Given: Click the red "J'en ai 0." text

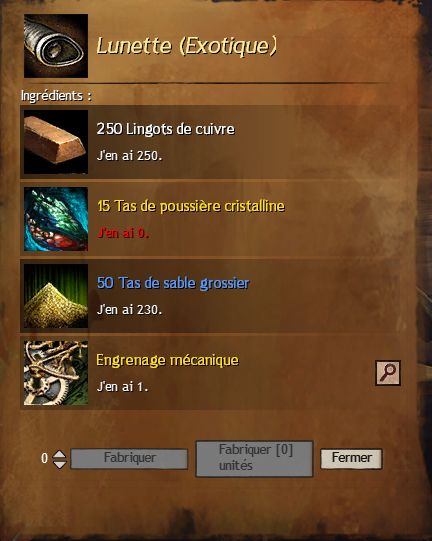Looking at the screenshot, I should pos(123,233).
